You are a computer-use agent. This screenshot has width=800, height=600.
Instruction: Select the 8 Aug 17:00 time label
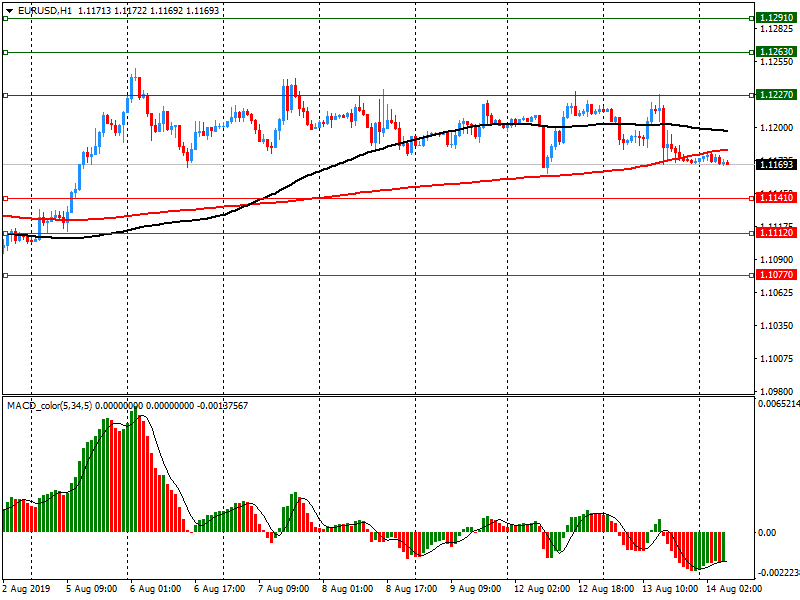click(x=411, y=589)
